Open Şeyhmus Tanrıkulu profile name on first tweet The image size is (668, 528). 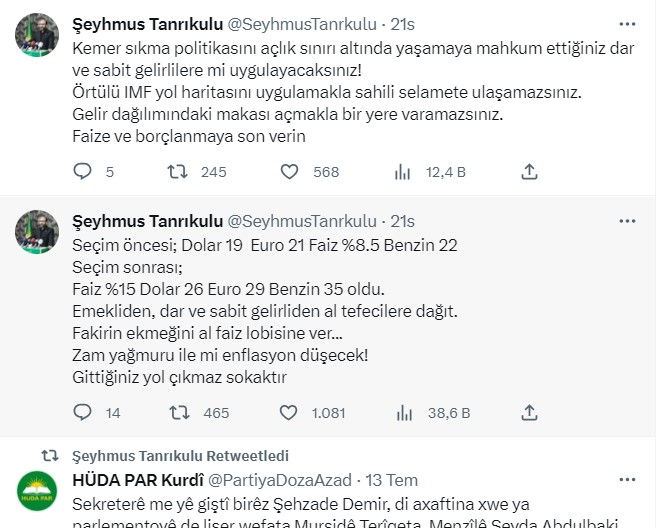tap(147, 22)
